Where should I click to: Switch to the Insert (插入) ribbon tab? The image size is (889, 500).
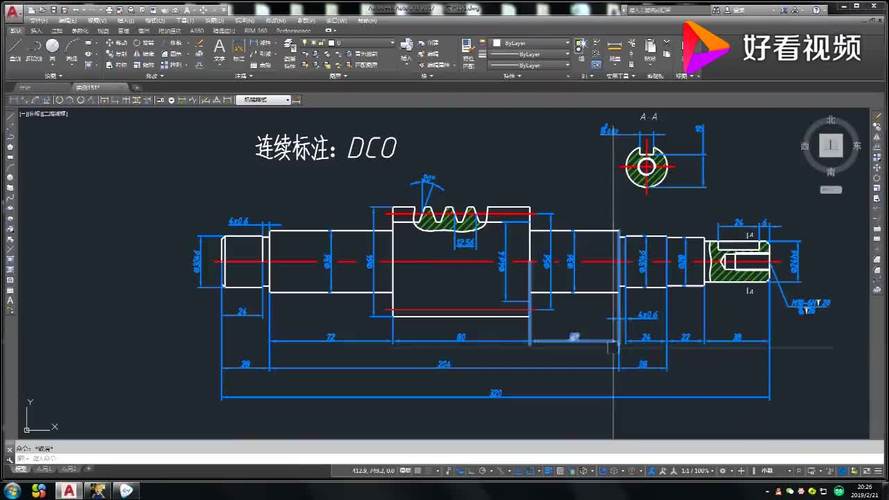coord(36,31)
